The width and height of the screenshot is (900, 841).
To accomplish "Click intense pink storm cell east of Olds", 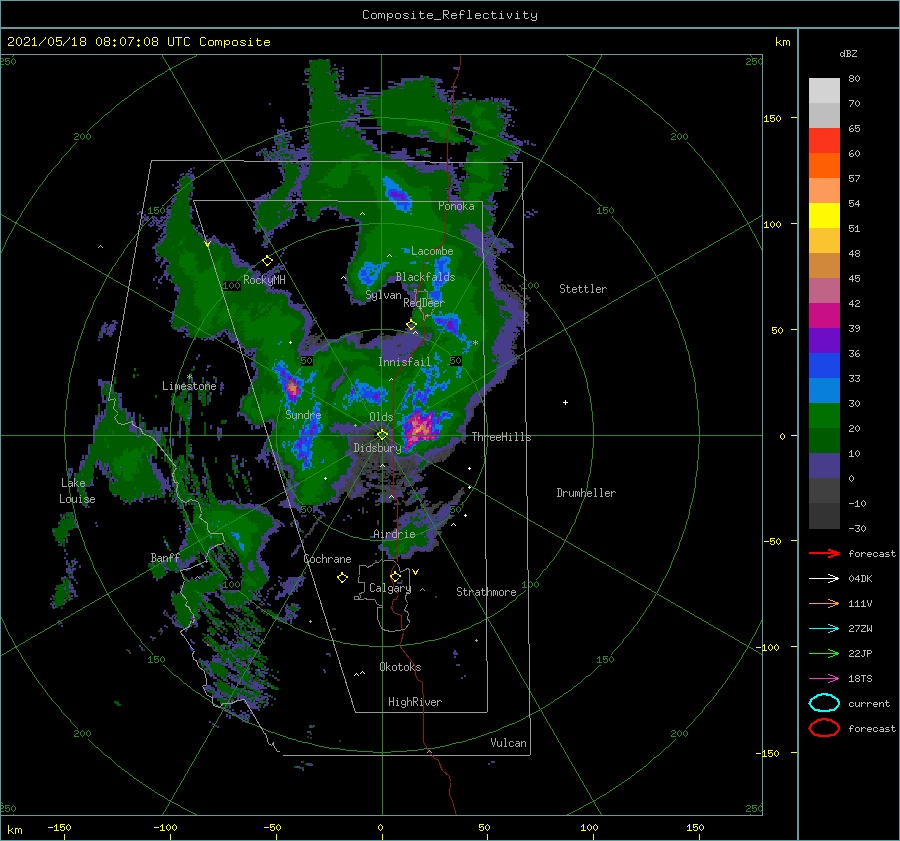I will coord(421,427).
